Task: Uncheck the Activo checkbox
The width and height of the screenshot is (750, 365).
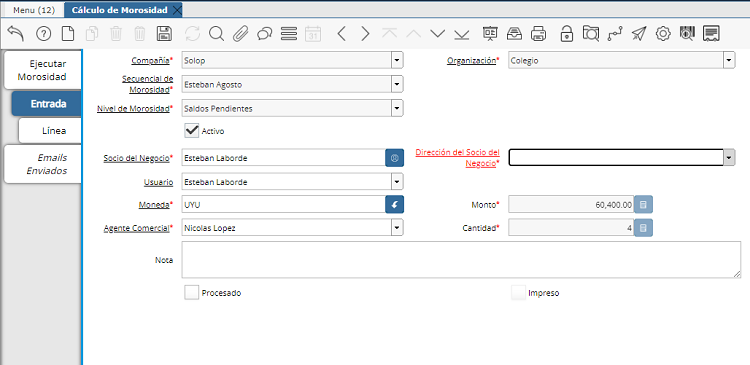Action: (x=192, y=131)
